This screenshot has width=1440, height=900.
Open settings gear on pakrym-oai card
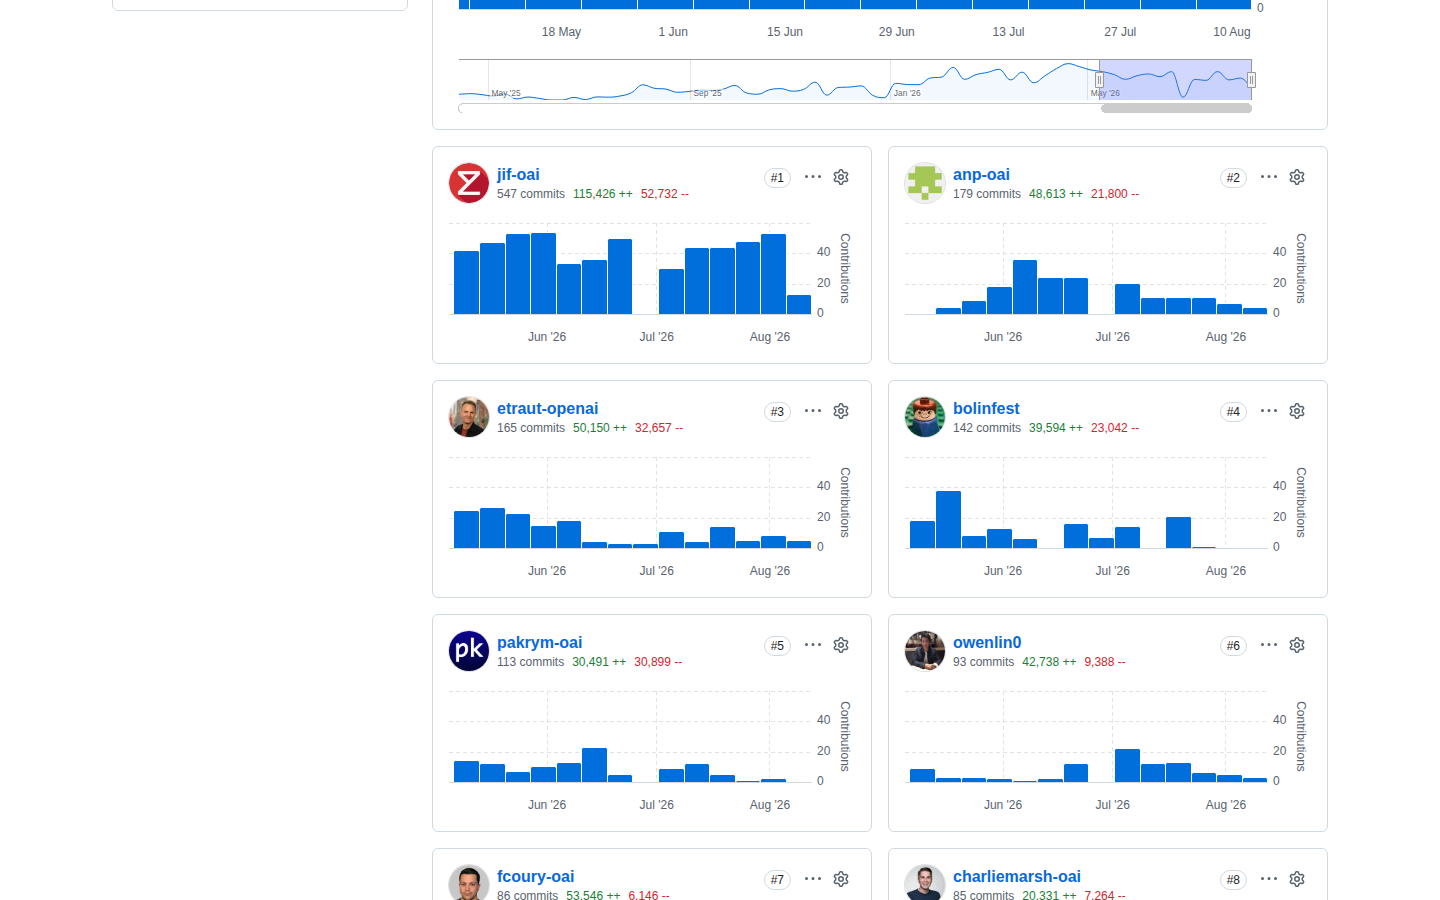point(841,645)
